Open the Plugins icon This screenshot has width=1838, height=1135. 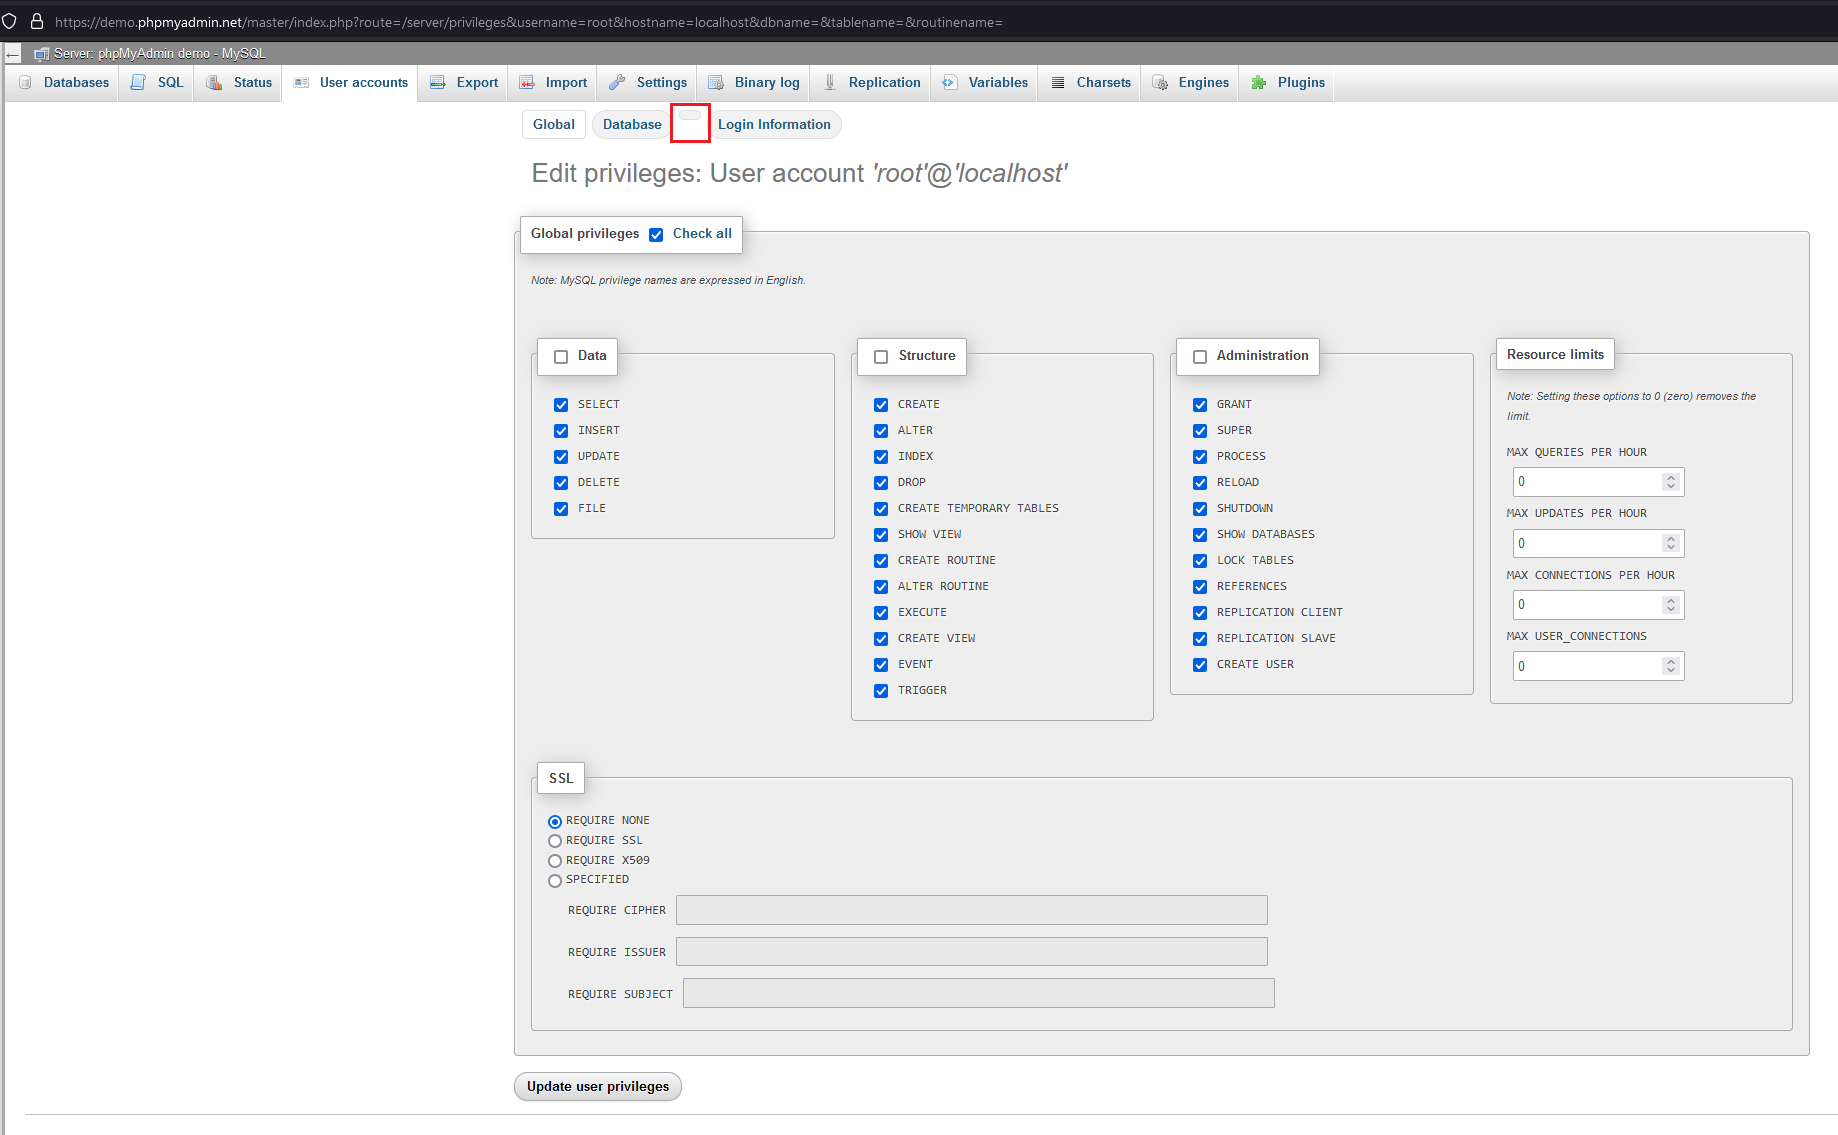click(x=1258, y=82)
